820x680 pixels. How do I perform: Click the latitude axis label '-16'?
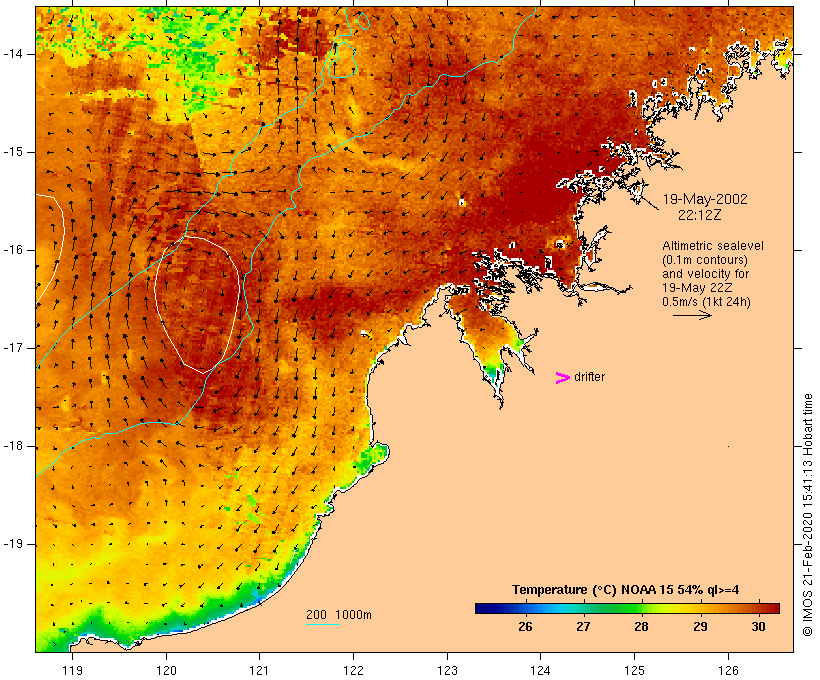[x=13, y=250]
